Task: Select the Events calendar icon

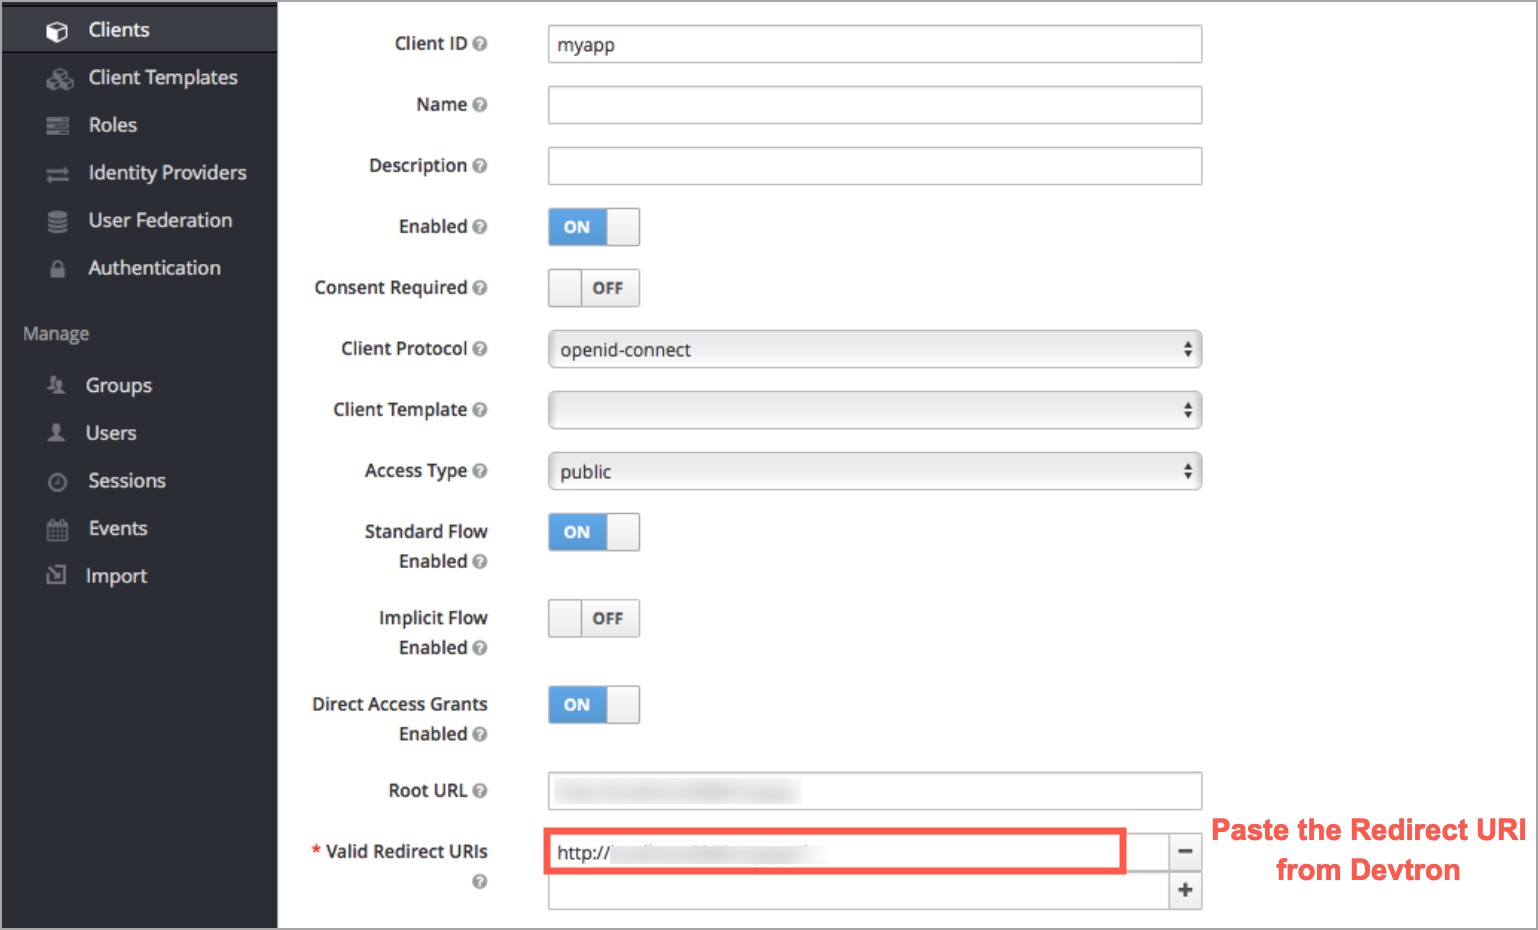Action: (x=57, y=528)
